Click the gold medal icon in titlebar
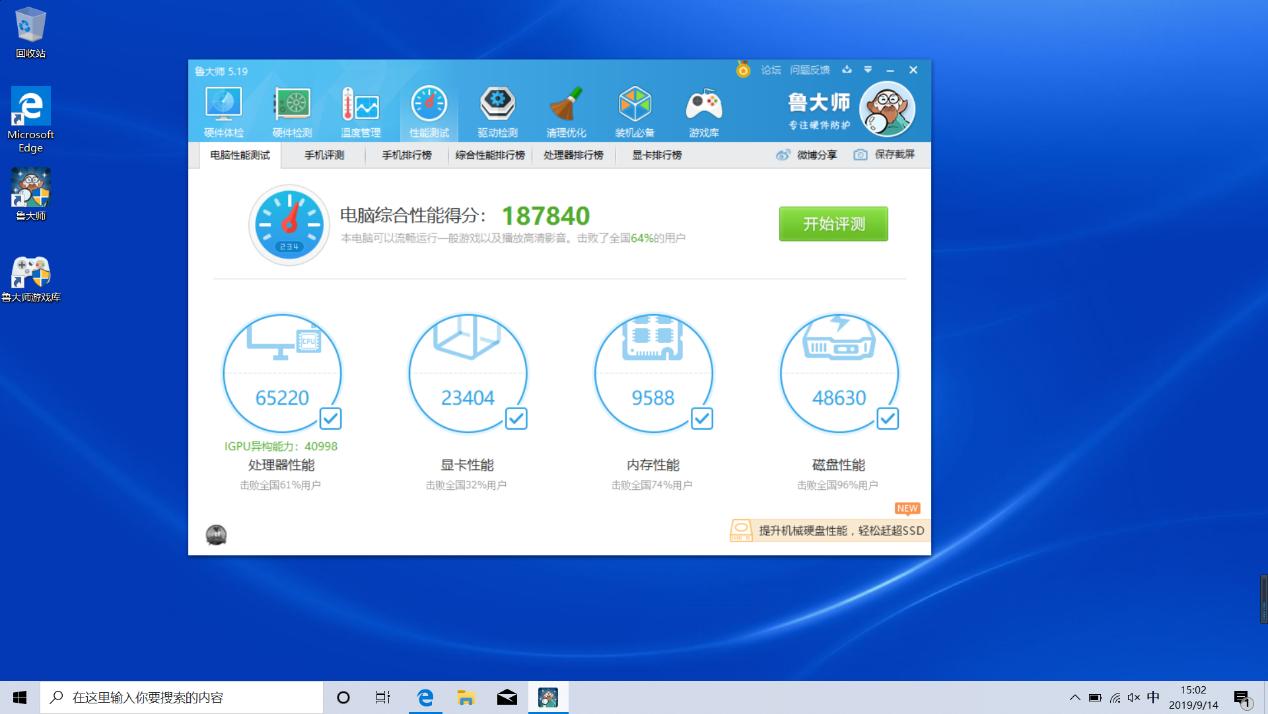The image size is (1268, 714). [741, 70]
